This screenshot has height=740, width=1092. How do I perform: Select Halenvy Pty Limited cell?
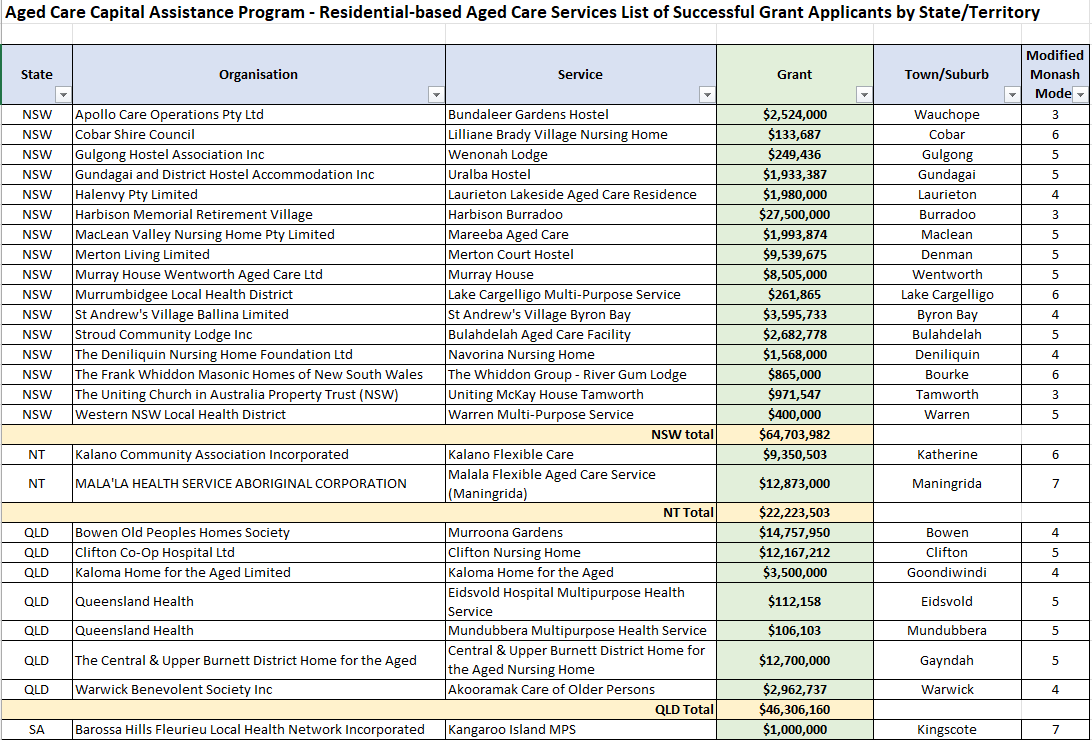258,194
